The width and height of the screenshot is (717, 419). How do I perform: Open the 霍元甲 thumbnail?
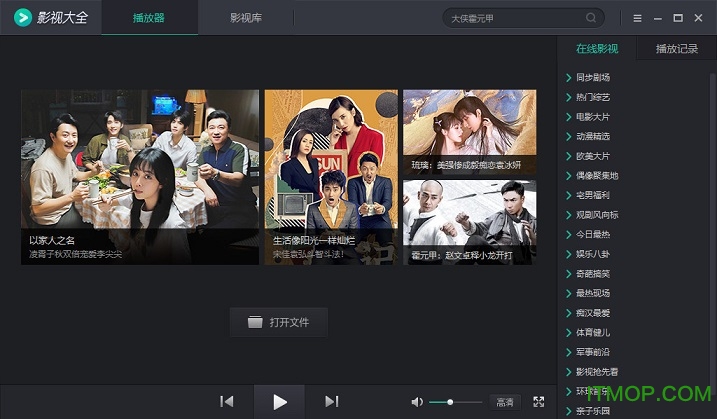470,222
